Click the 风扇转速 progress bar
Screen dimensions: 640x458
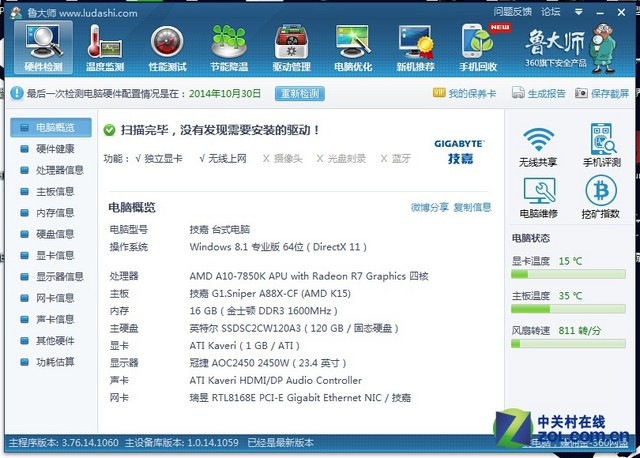[x=569, y=344]
